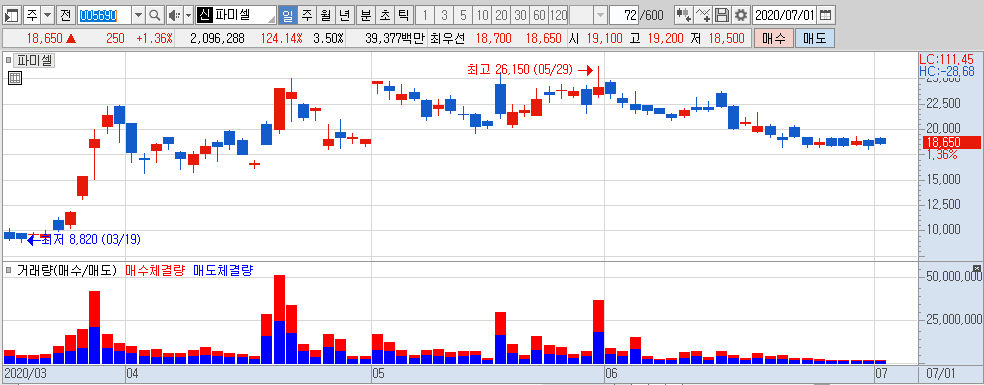Click the speaker sound icon
984x385 pixels.
[x=174, y=14]
